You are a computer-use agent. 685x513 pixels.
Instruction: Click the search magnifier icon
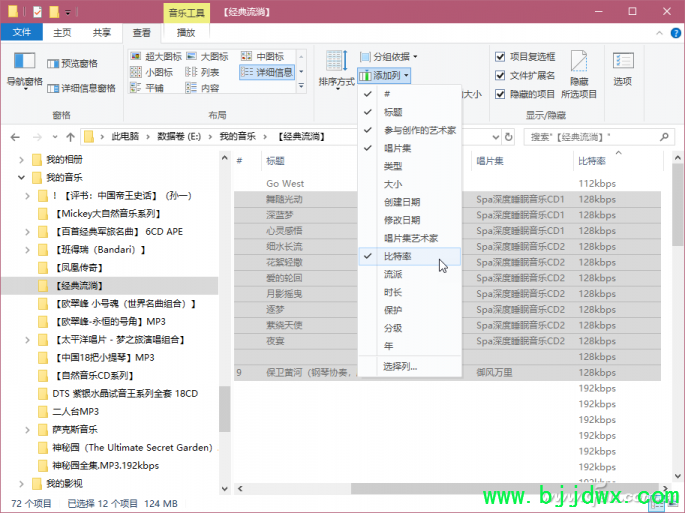pos(664,137)
